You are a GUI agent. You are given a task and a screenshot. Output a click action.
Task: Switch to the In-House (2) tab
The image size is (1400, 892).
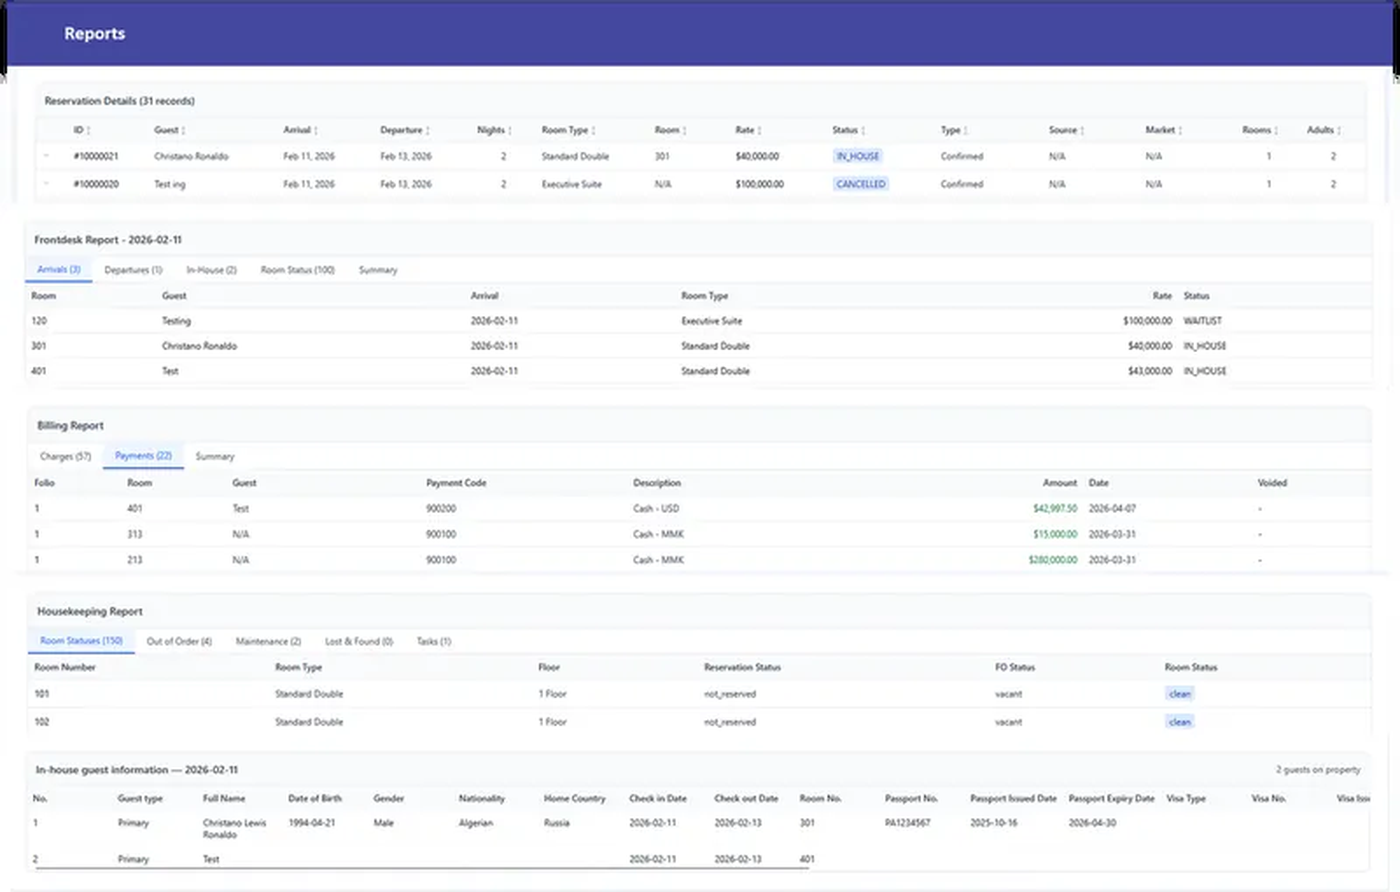coord(211,270)
